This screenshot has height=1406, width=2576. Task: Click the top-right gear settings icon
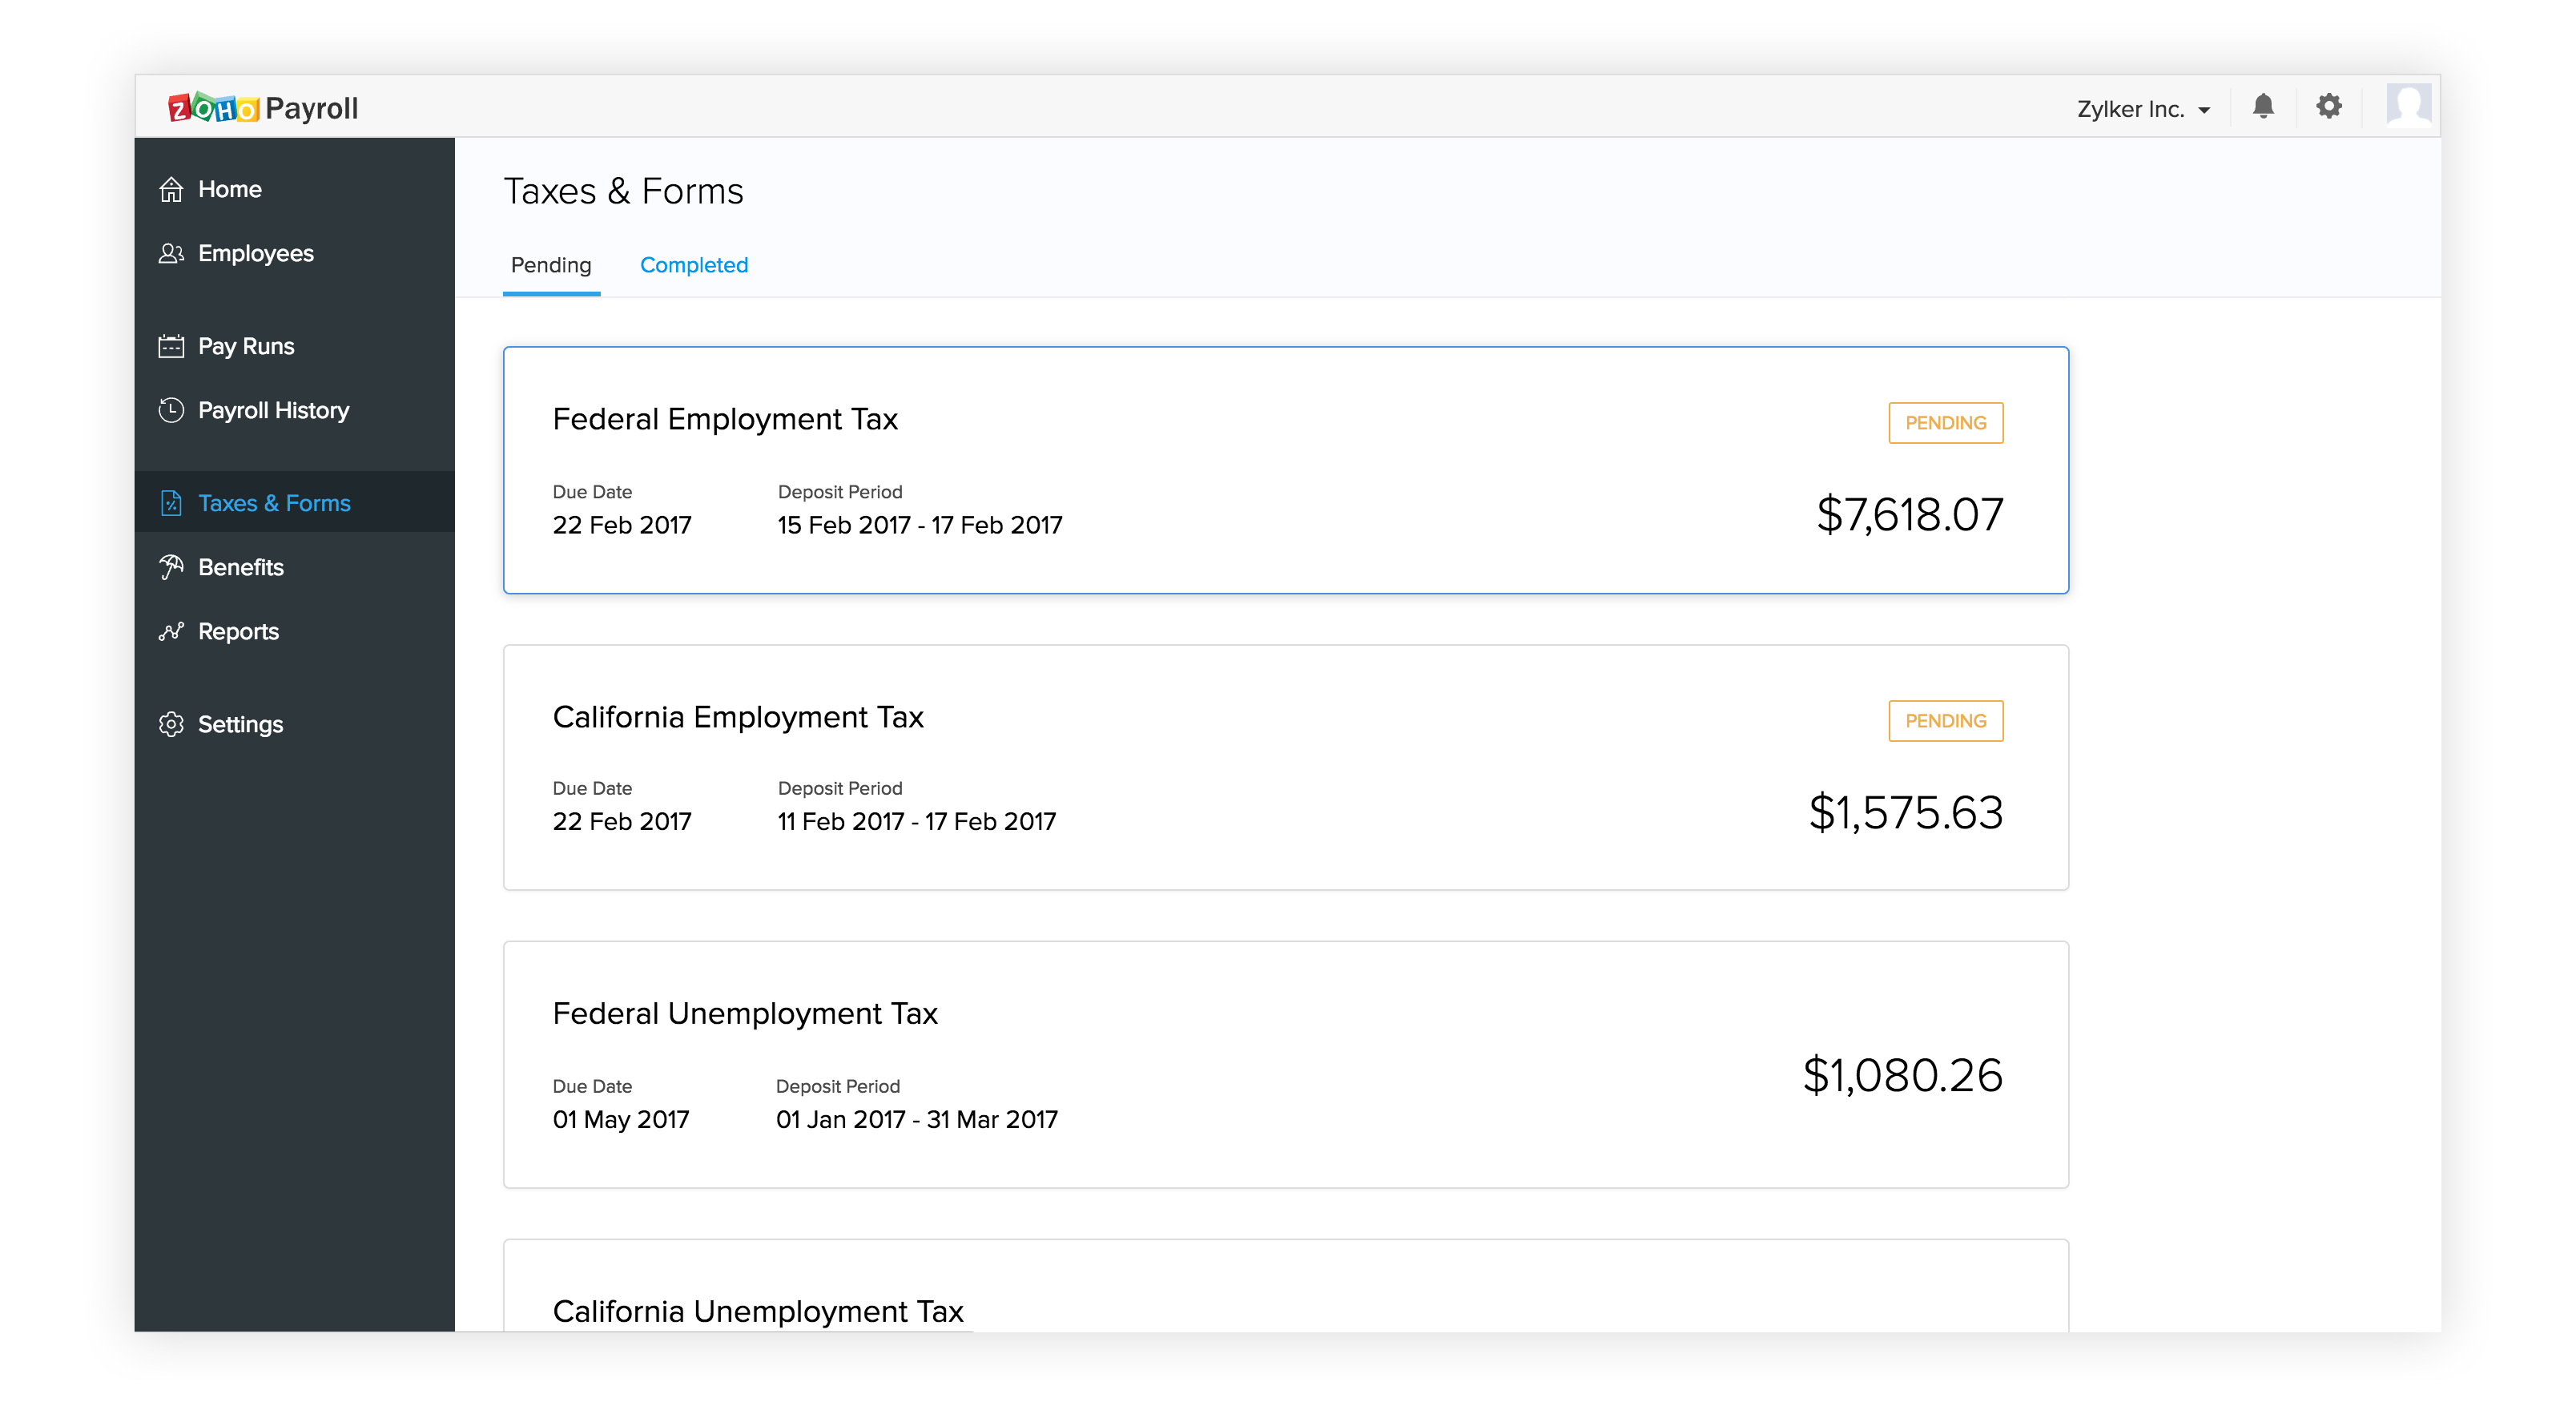point(2329,107)
